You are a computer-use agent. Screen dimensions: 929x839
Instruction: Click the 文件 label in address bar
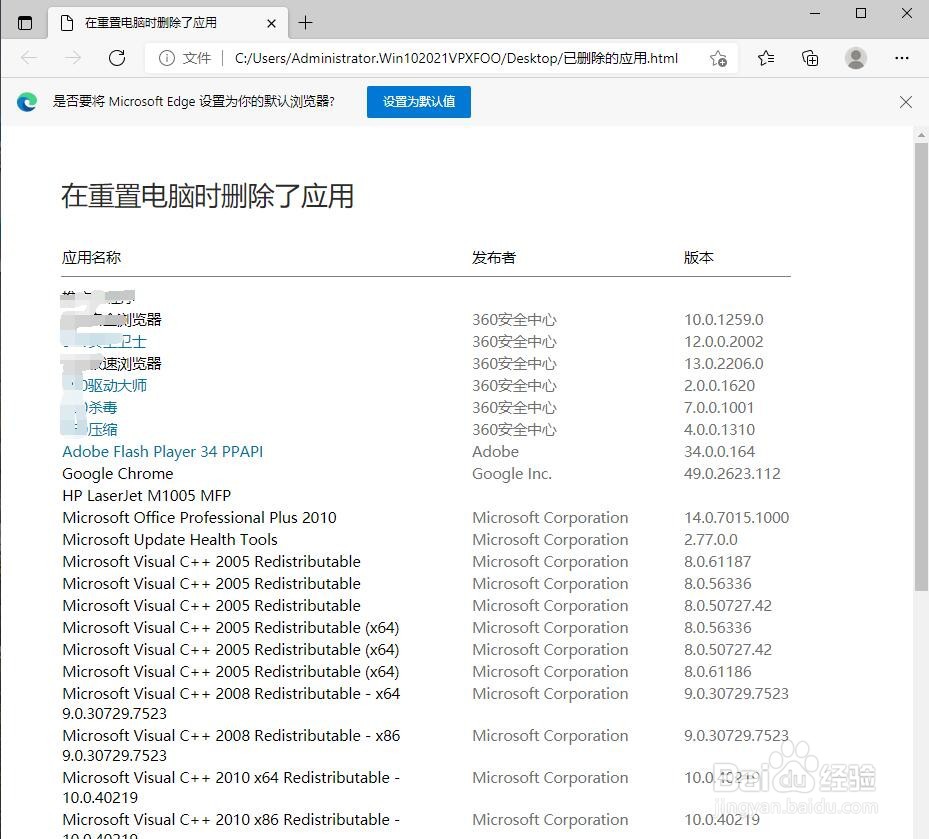click(x=197, y=58)
